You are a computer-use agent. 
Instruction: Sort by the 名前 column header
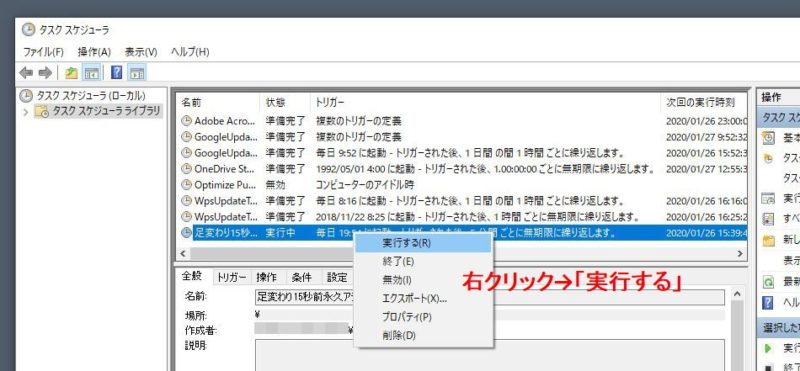pos(218,103)
